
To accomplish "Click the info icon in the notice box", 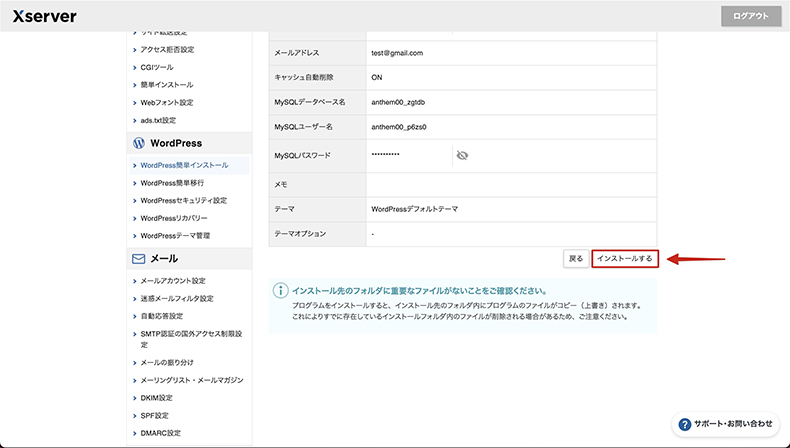I will [x=280, y=291].
